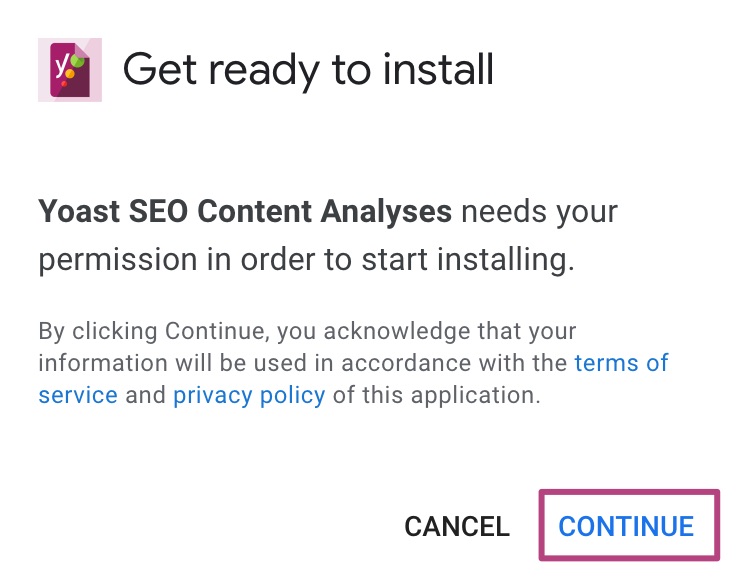Screen dimensions: 748x588
Task: Click the CONTINUE button
Action: pos(626,526)
